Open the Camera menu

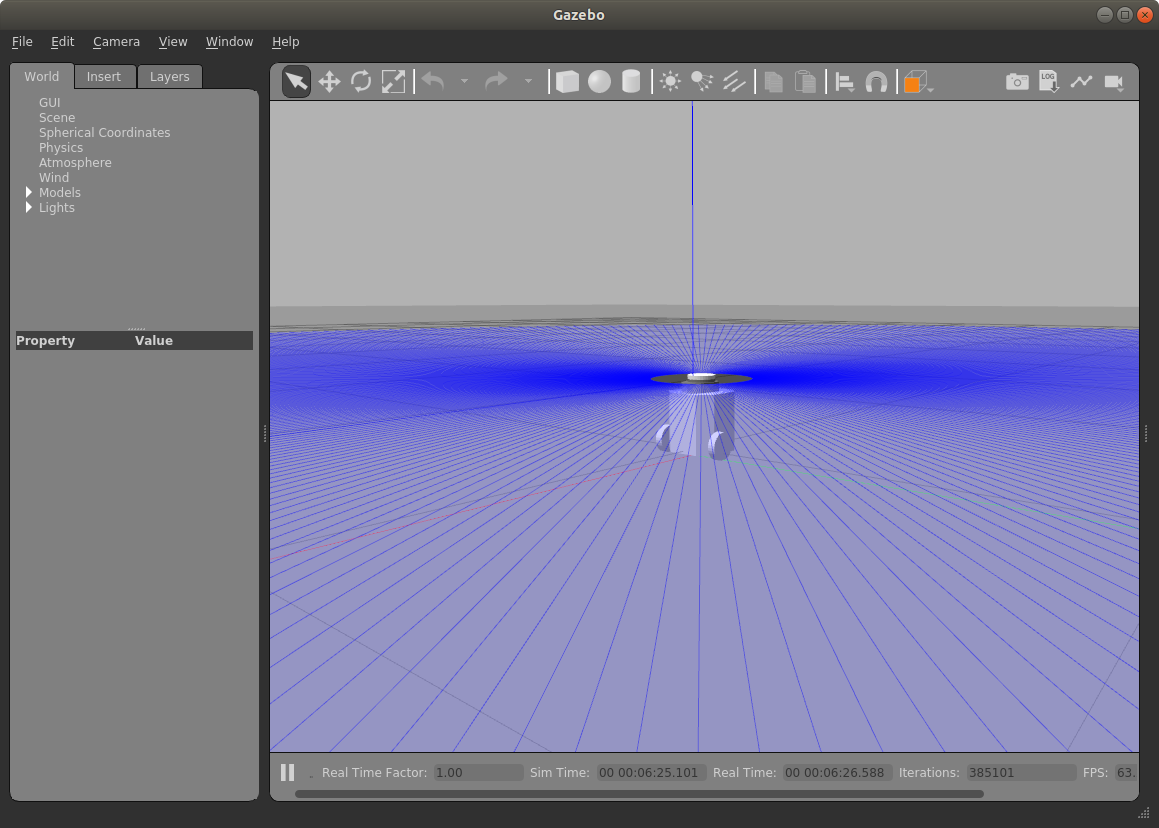[116, 41]
